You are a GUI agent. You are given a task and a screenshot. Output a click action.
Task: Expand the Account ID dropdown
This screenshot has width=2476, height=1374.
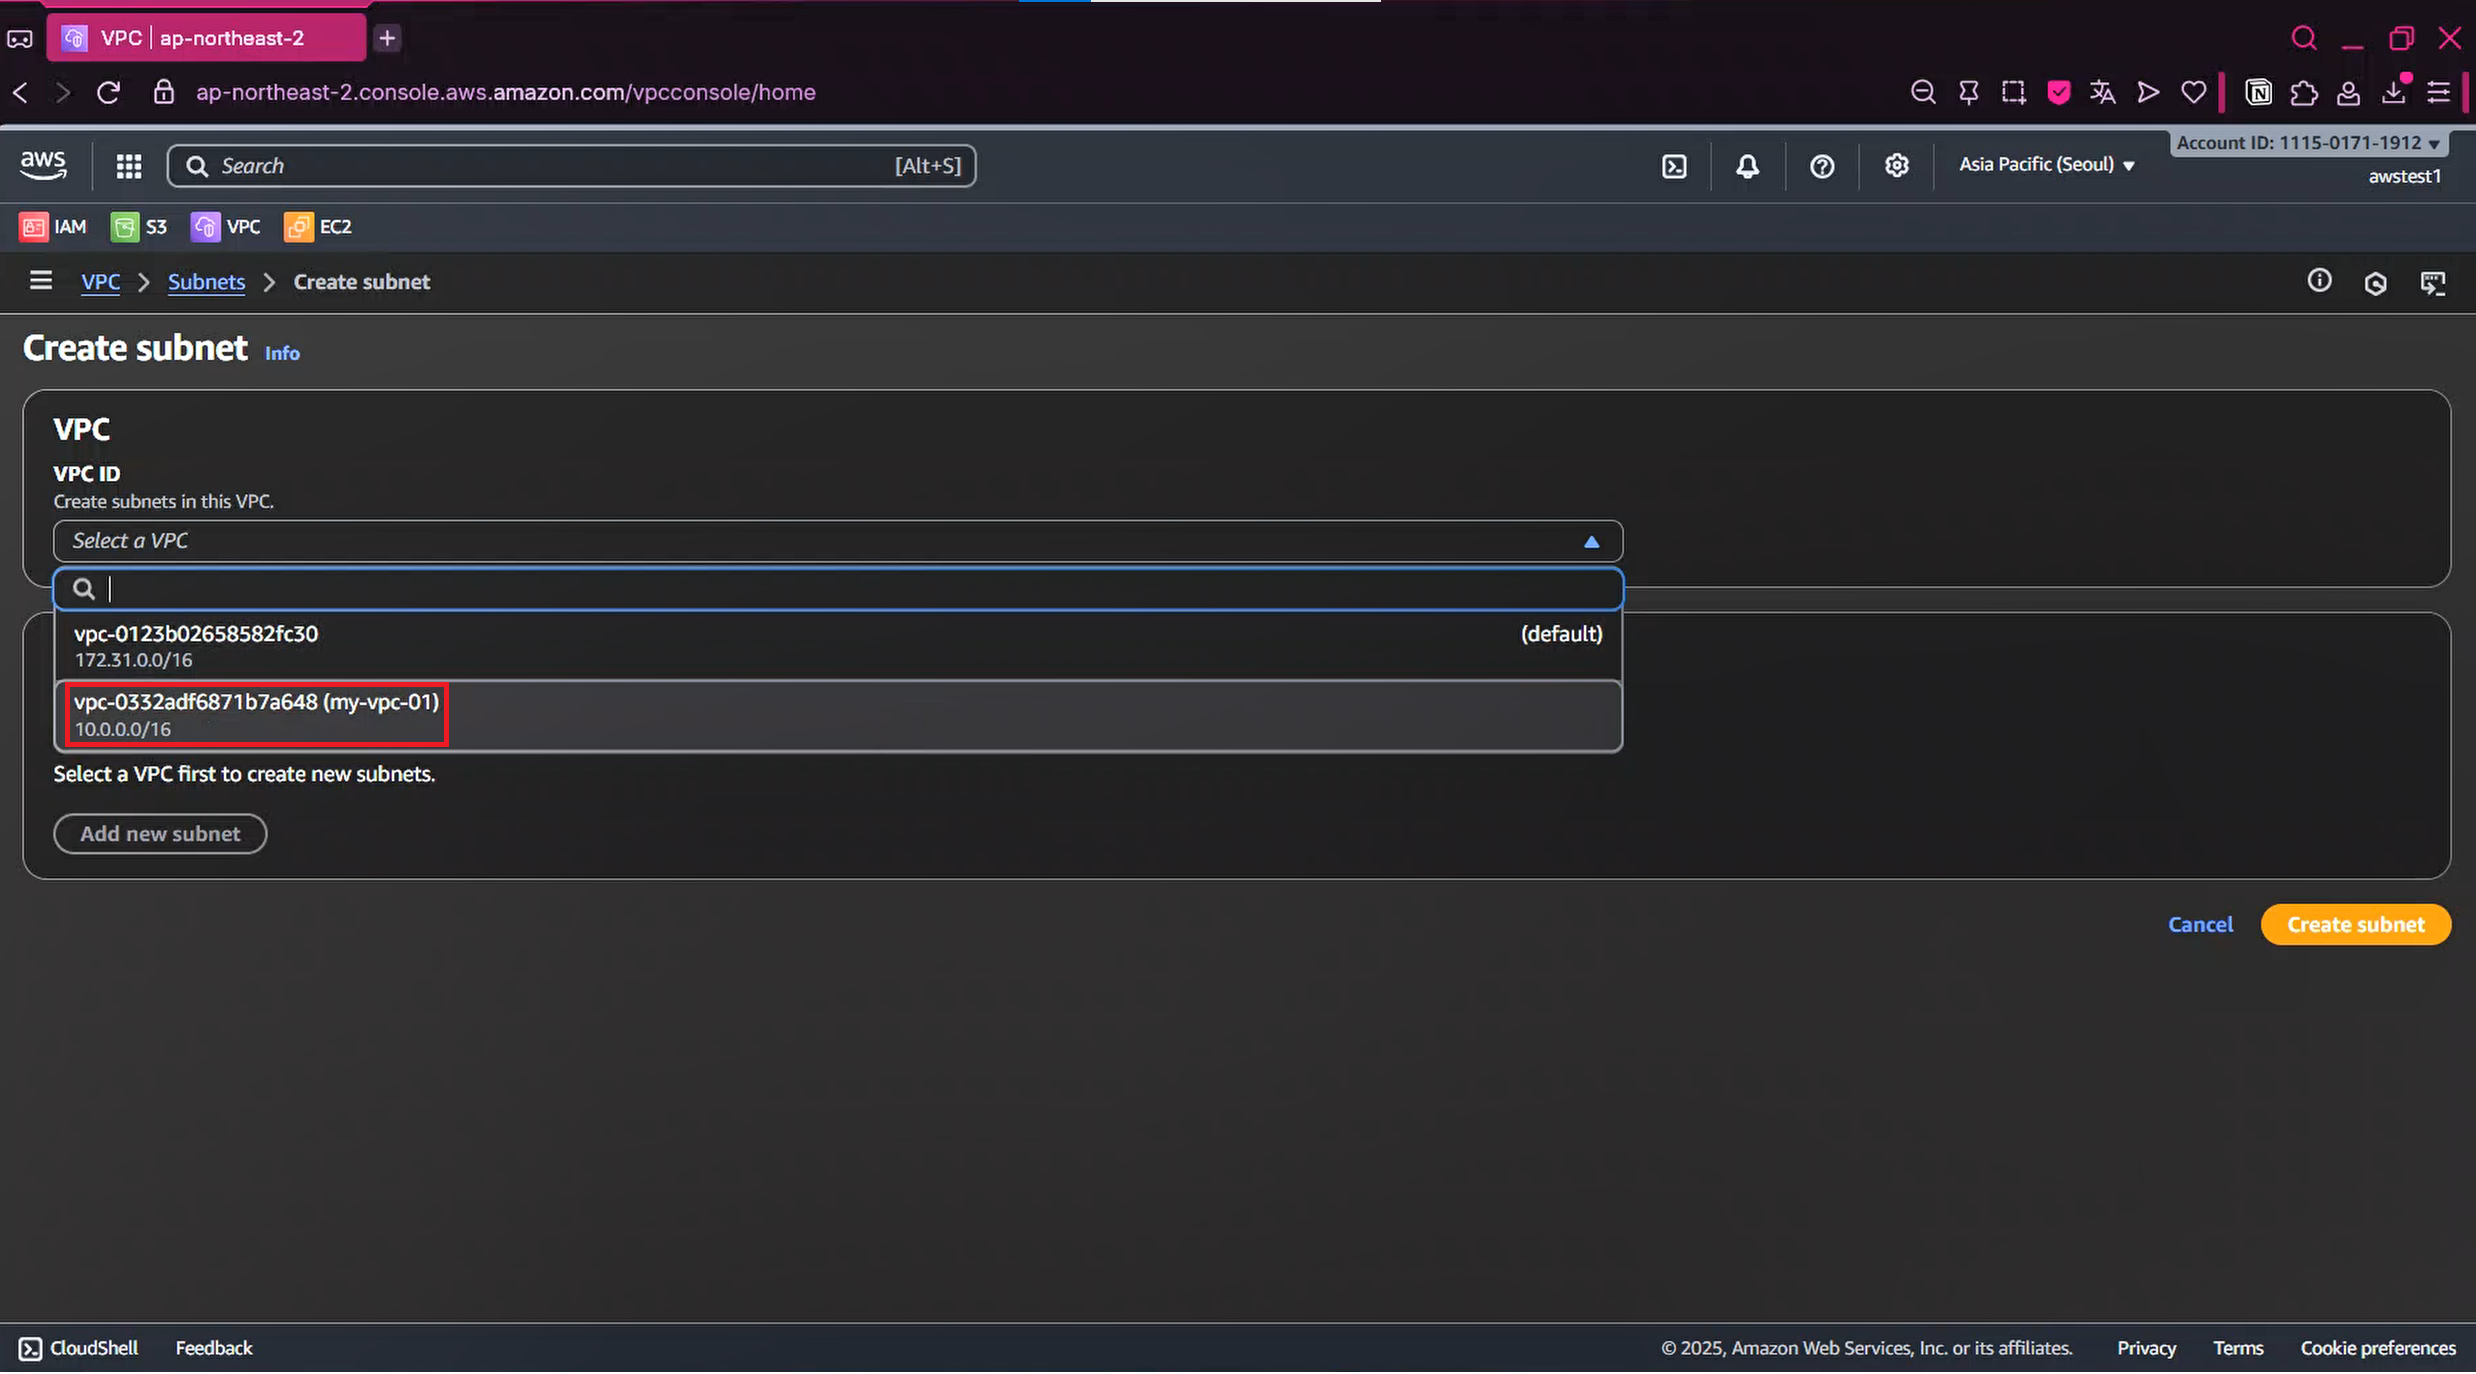(x=2308, y=143)
